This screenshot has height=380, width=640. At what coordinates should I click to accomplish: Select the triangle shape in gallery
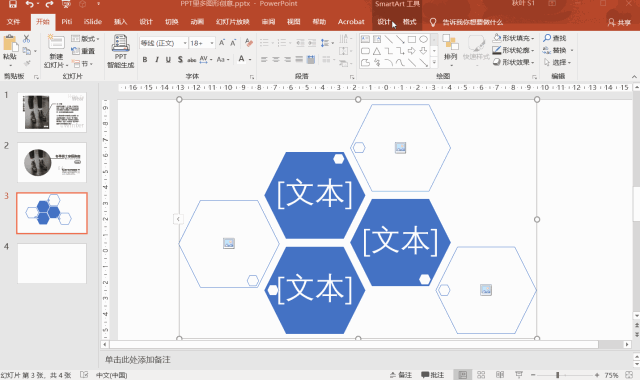377,51
